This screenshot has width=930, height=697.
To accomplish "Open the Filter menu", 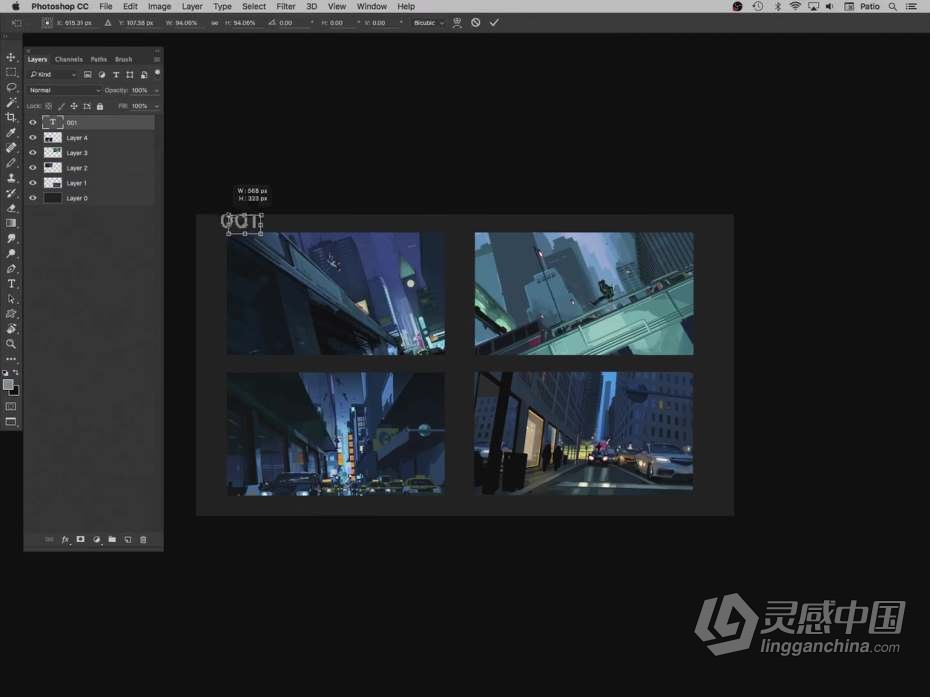I will point(286,6).
